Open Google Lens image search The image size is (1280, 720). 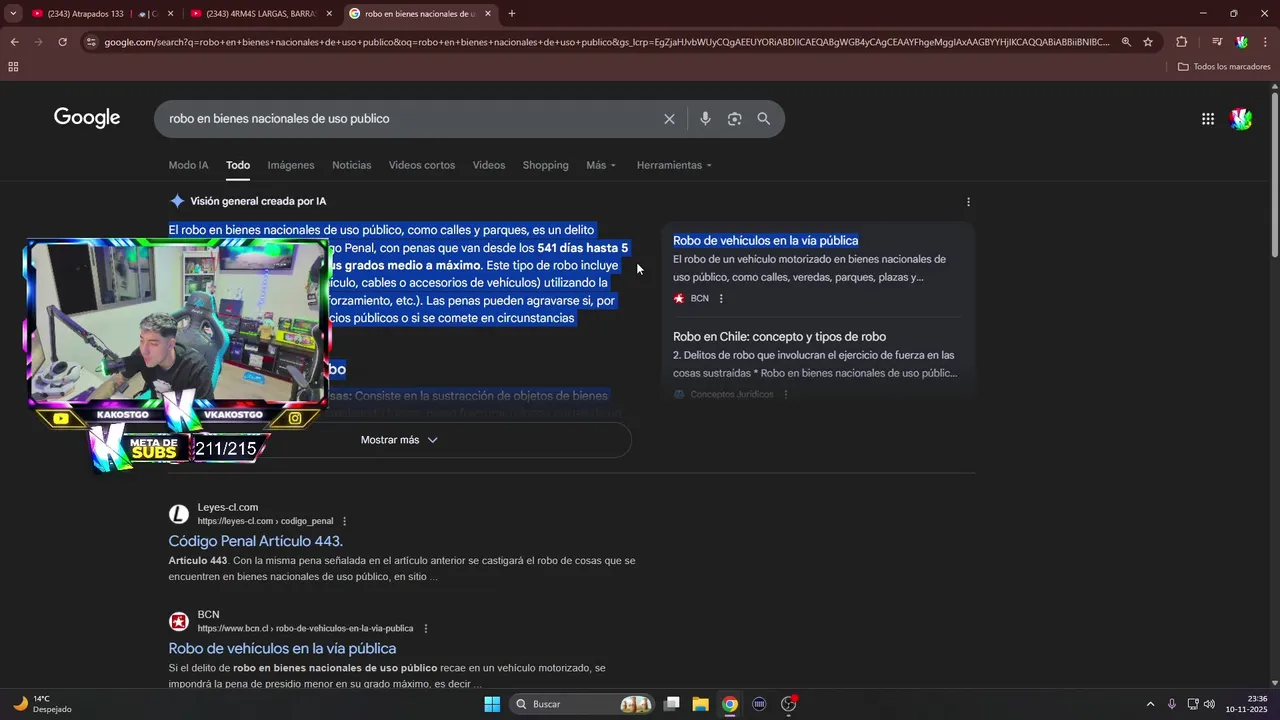tap(734, 119)
